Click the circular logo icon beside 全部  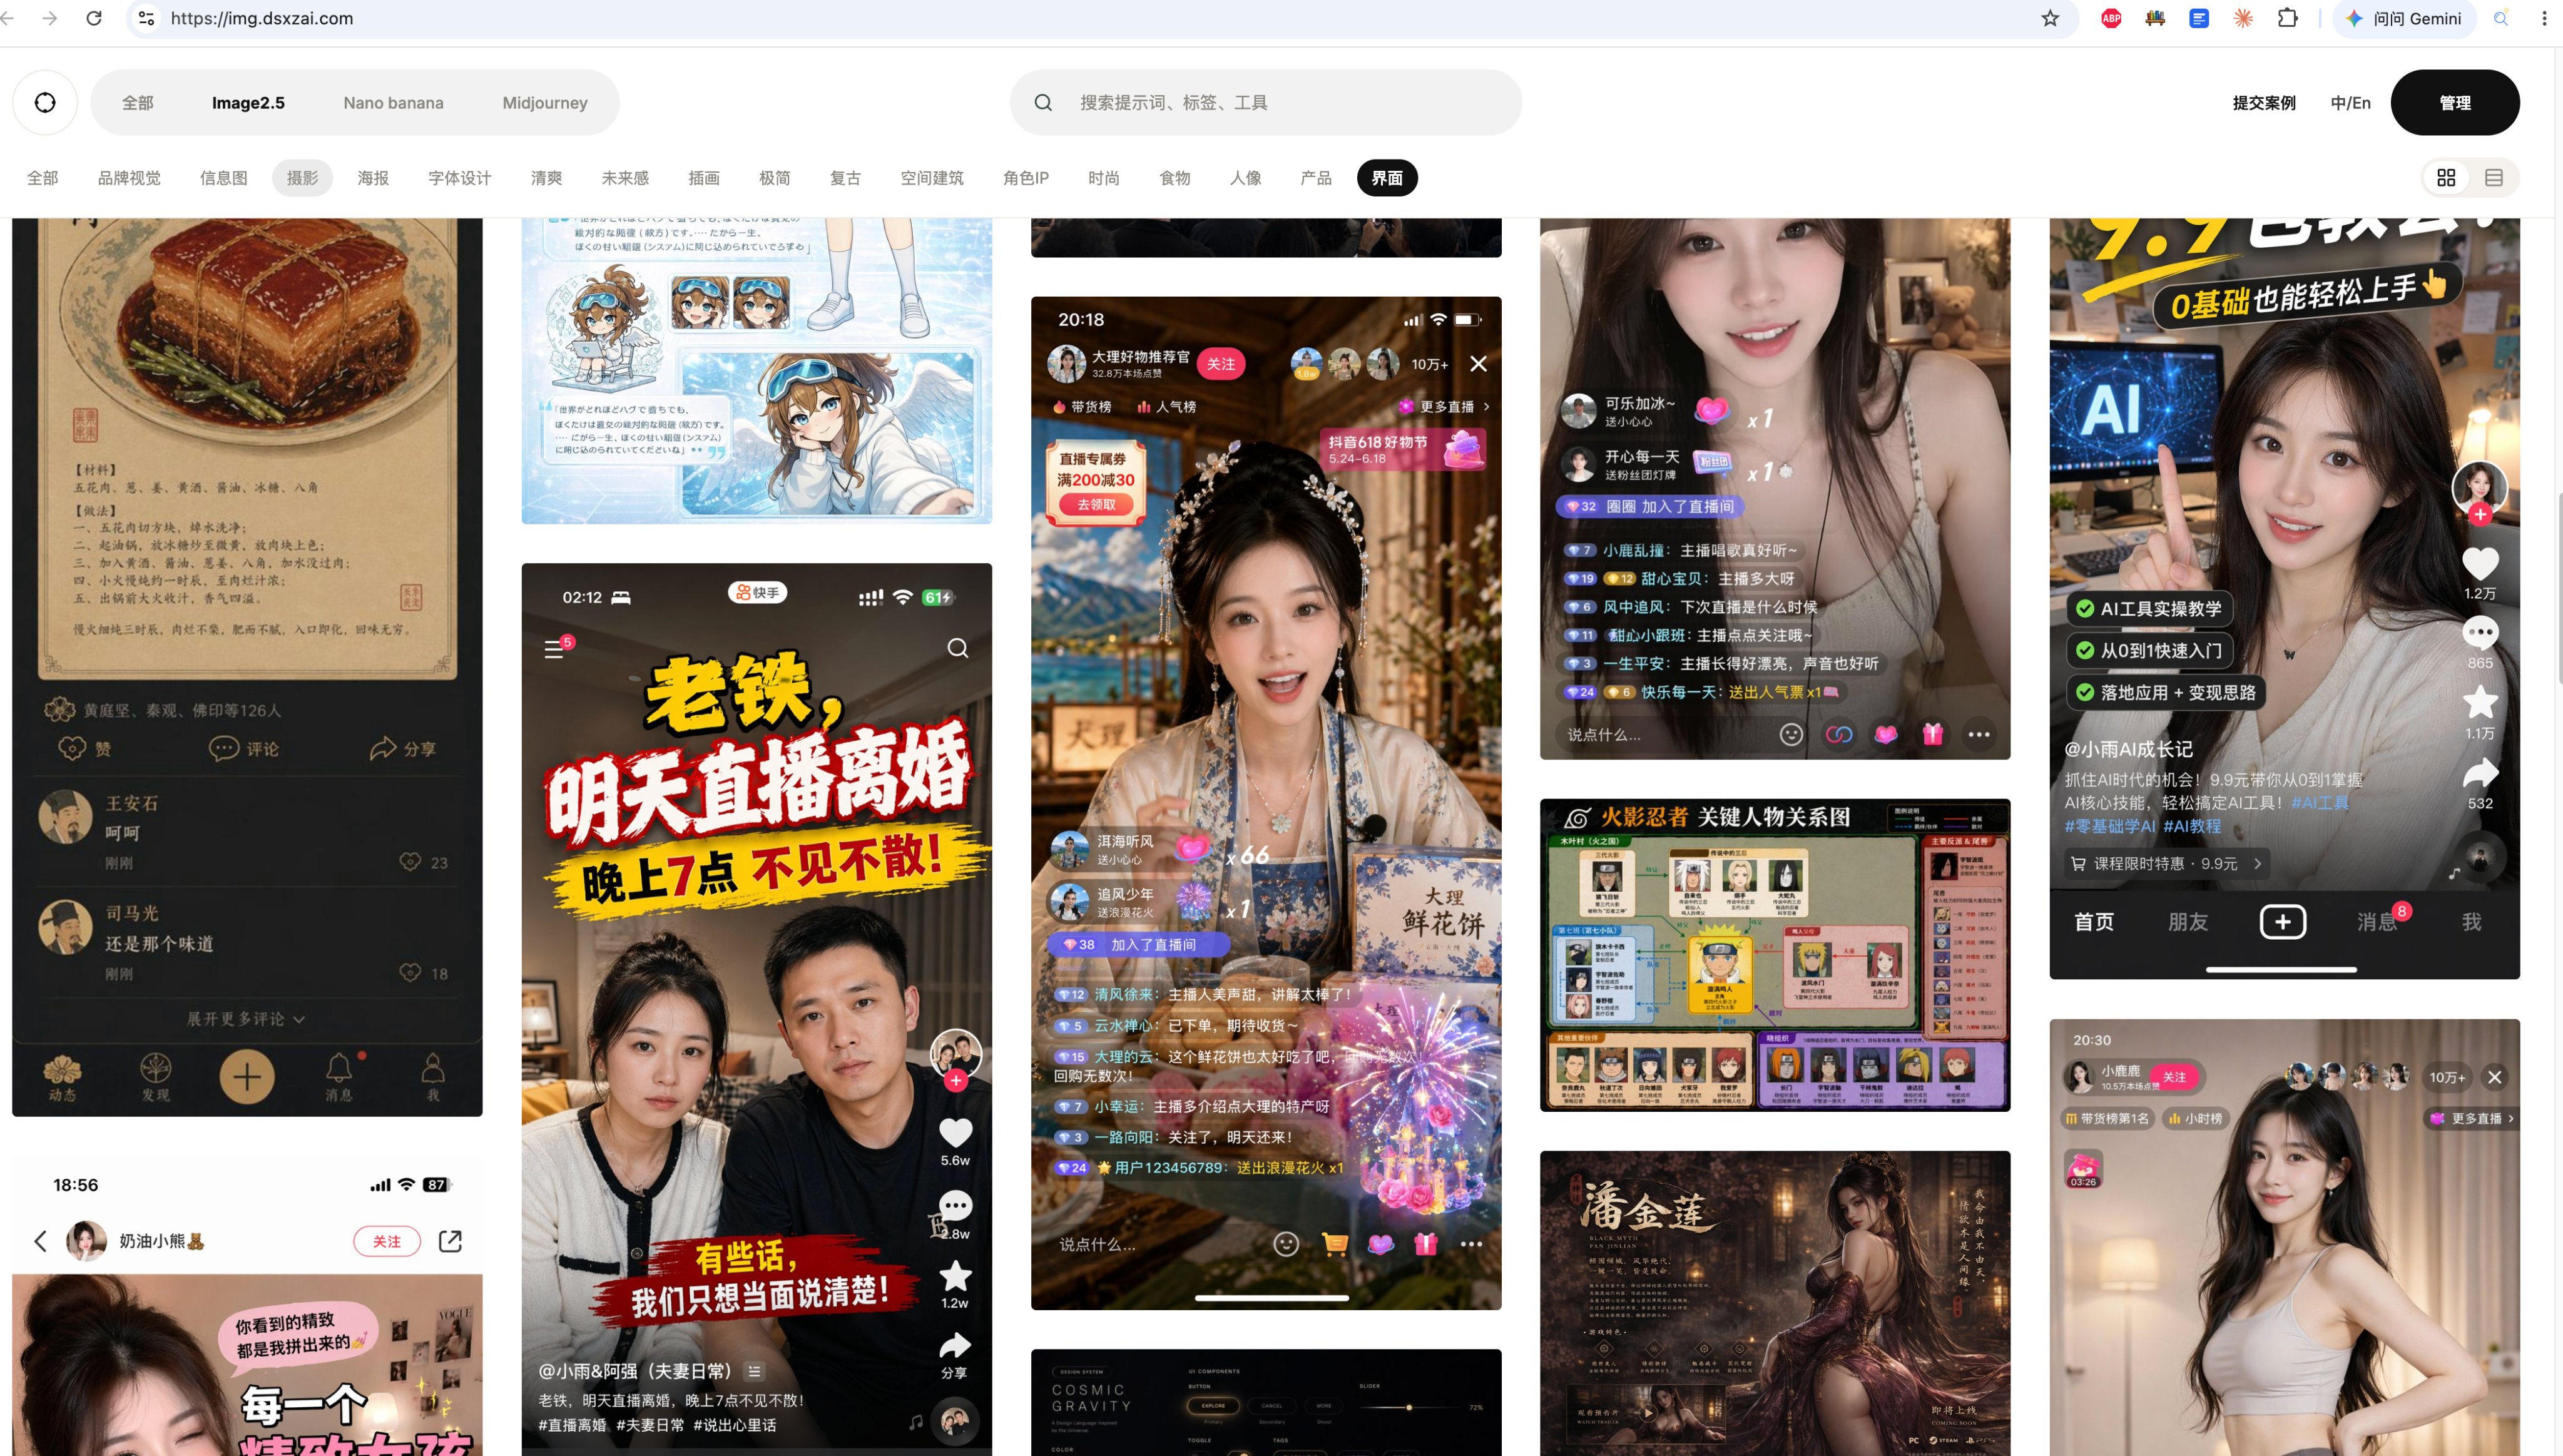coord(45,102)
